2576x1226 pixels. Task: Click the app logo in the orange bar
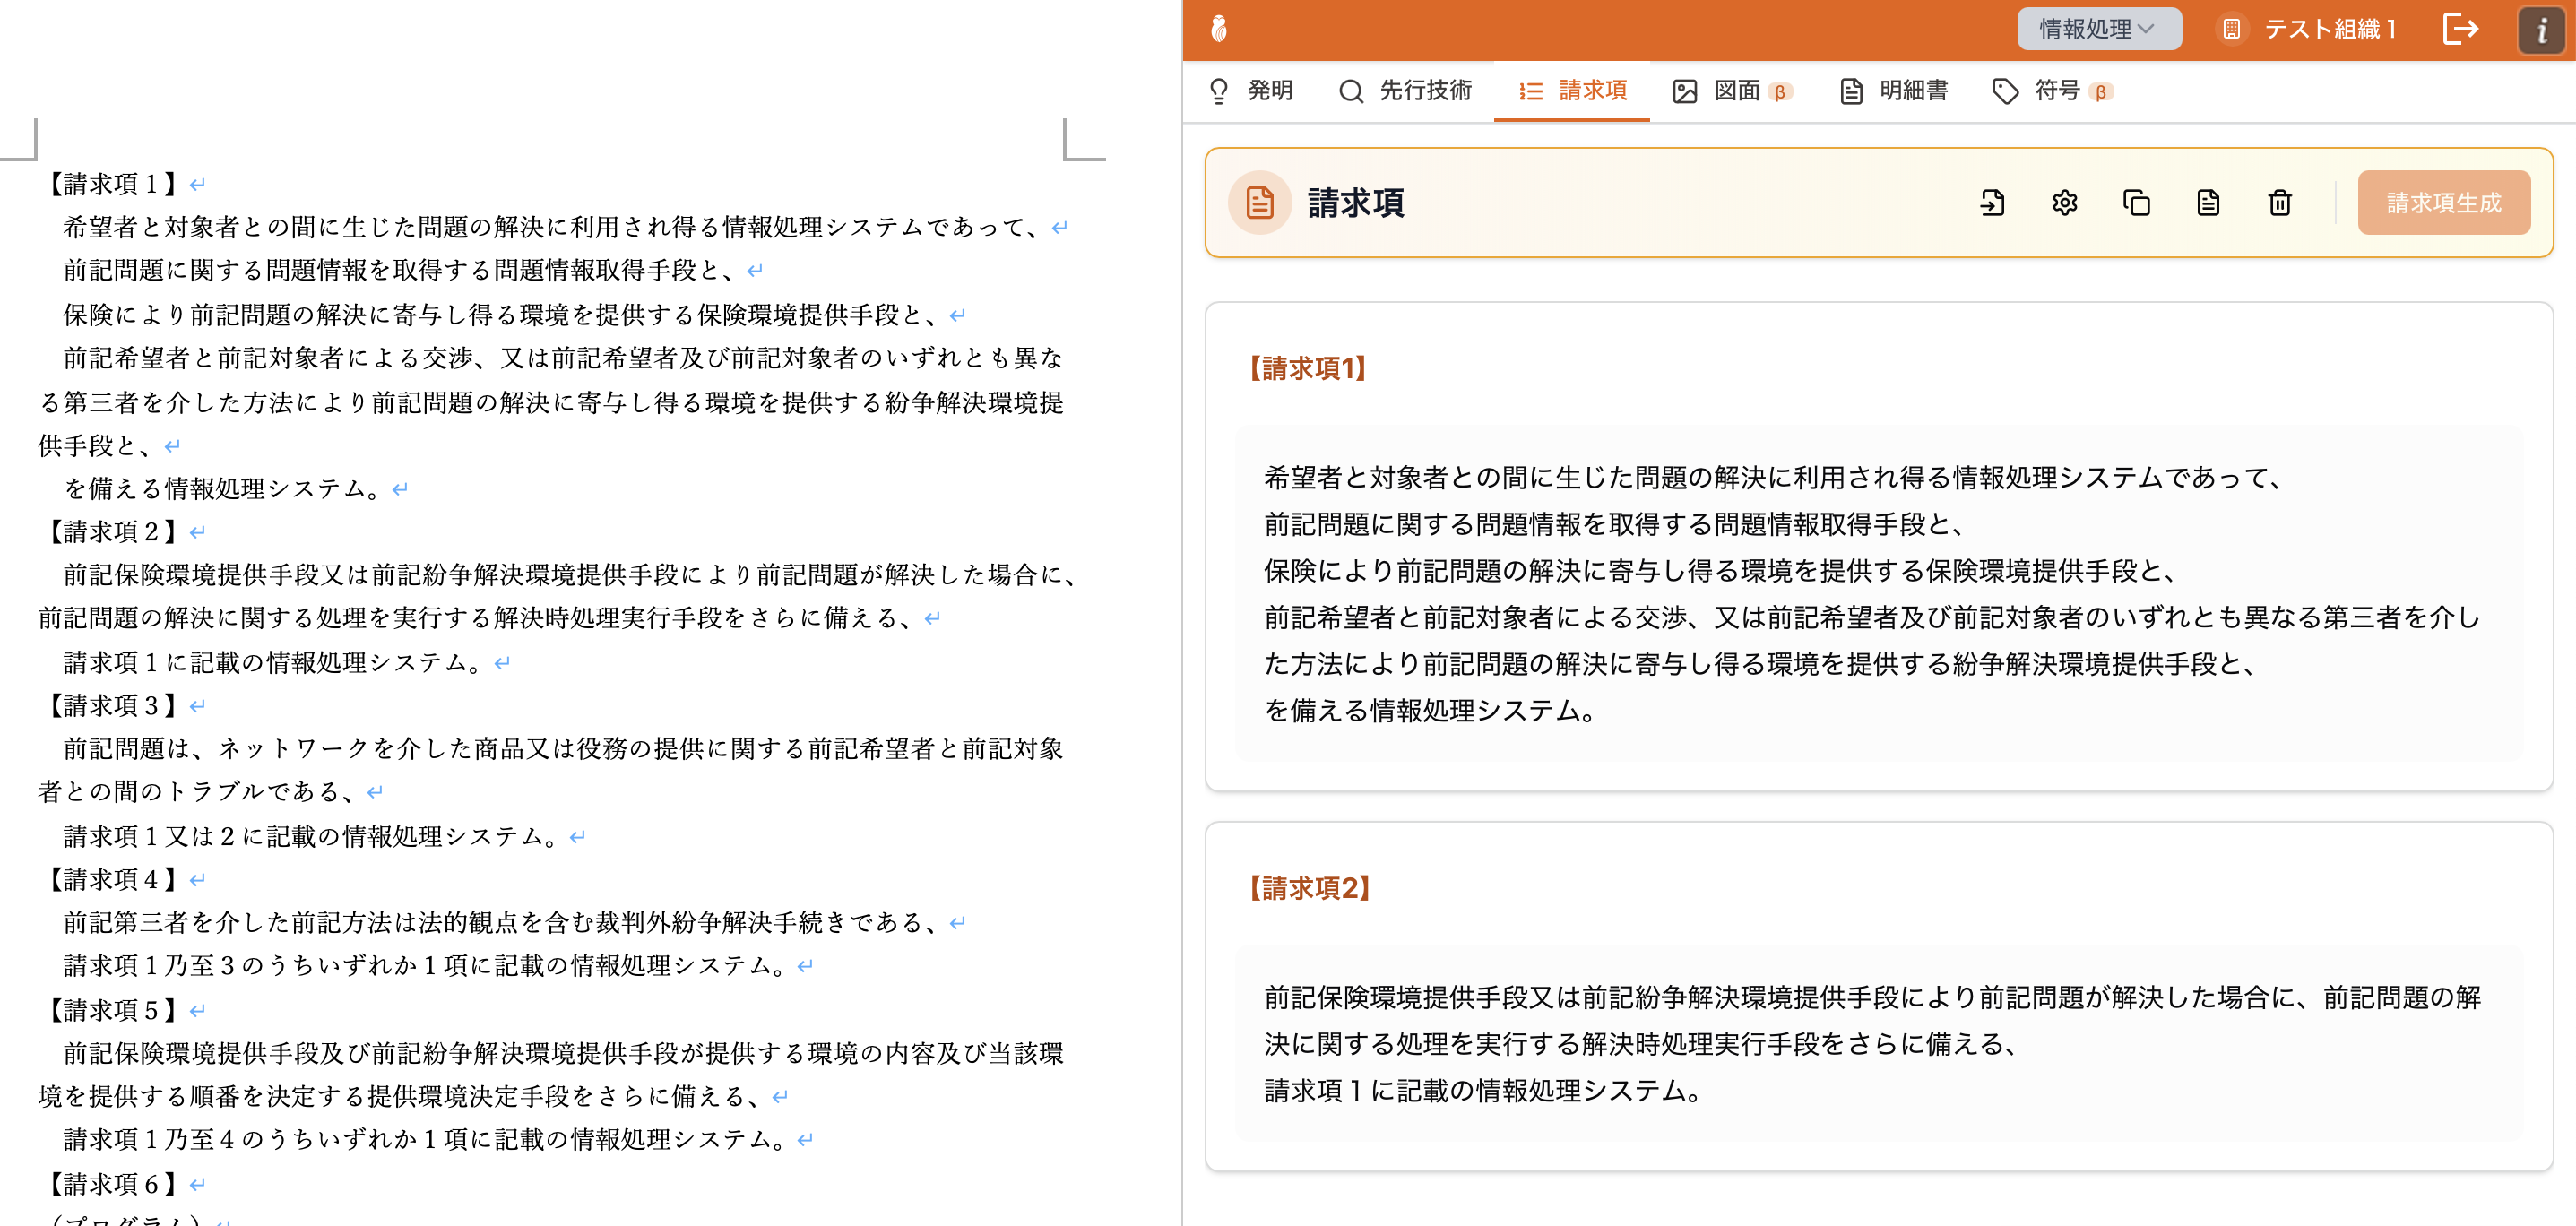tap(1218, 29)
